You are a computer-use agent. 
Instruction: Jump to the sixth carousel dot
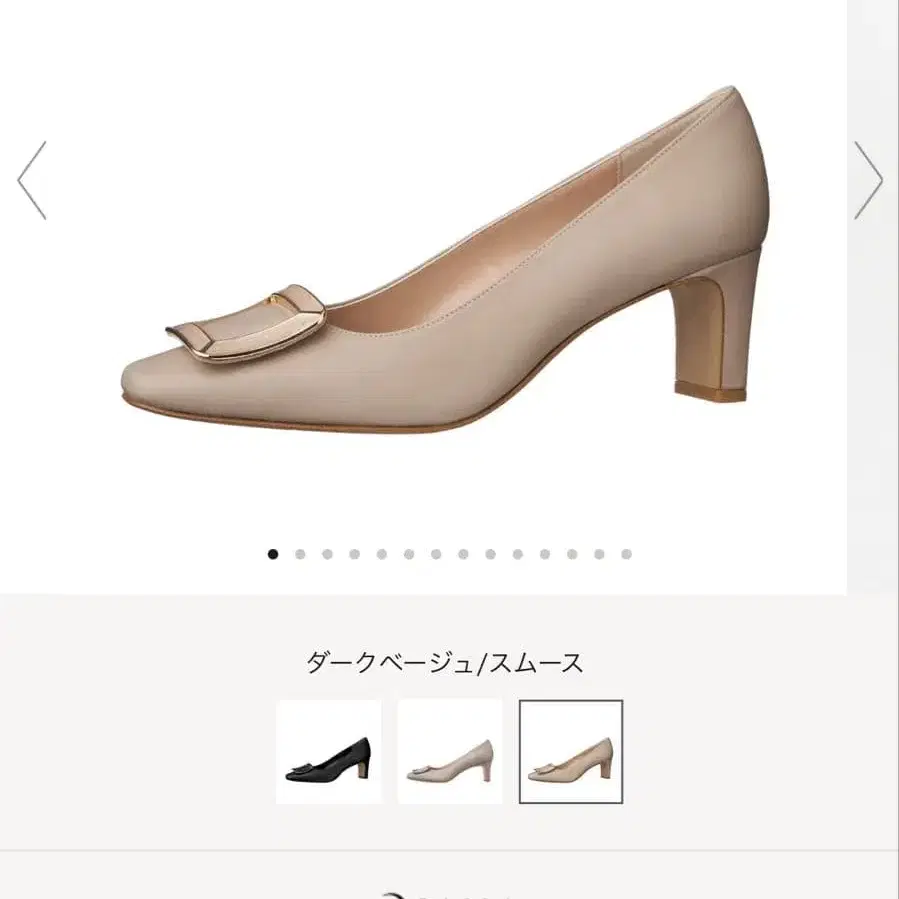409,554
